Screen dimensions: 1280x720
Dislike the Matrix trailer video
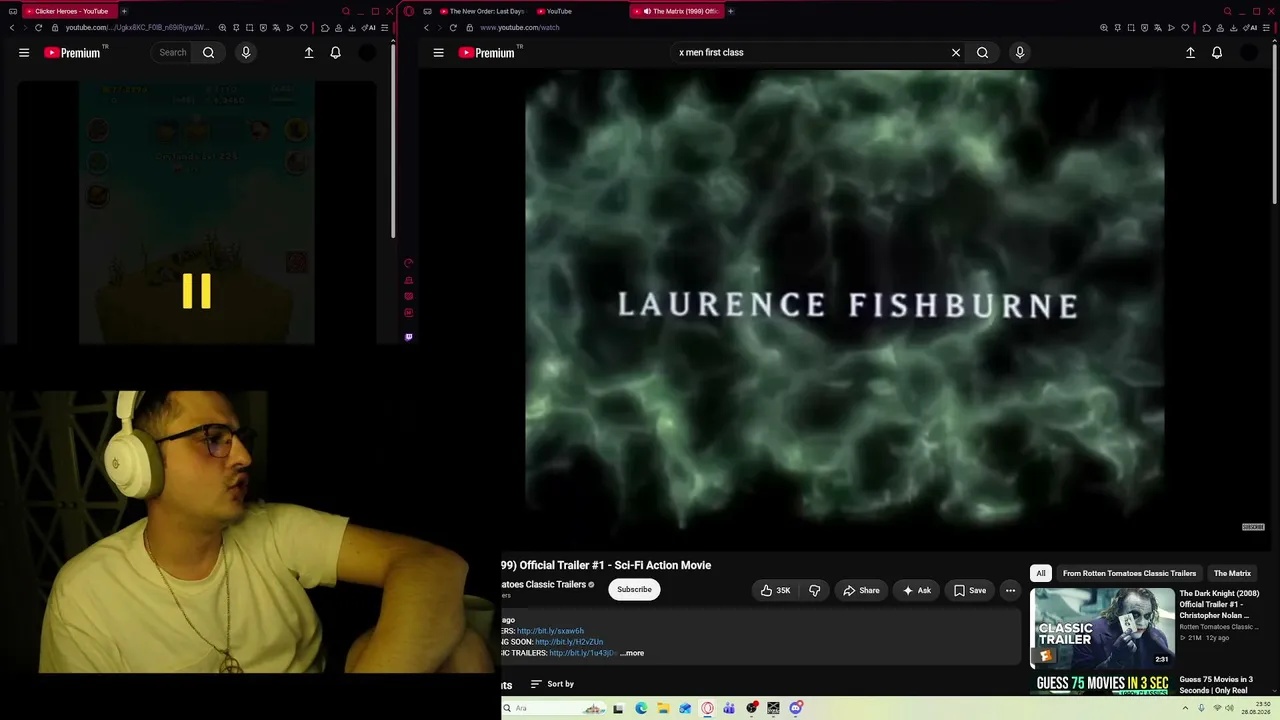pyautogui.click(x=814, y=590)
